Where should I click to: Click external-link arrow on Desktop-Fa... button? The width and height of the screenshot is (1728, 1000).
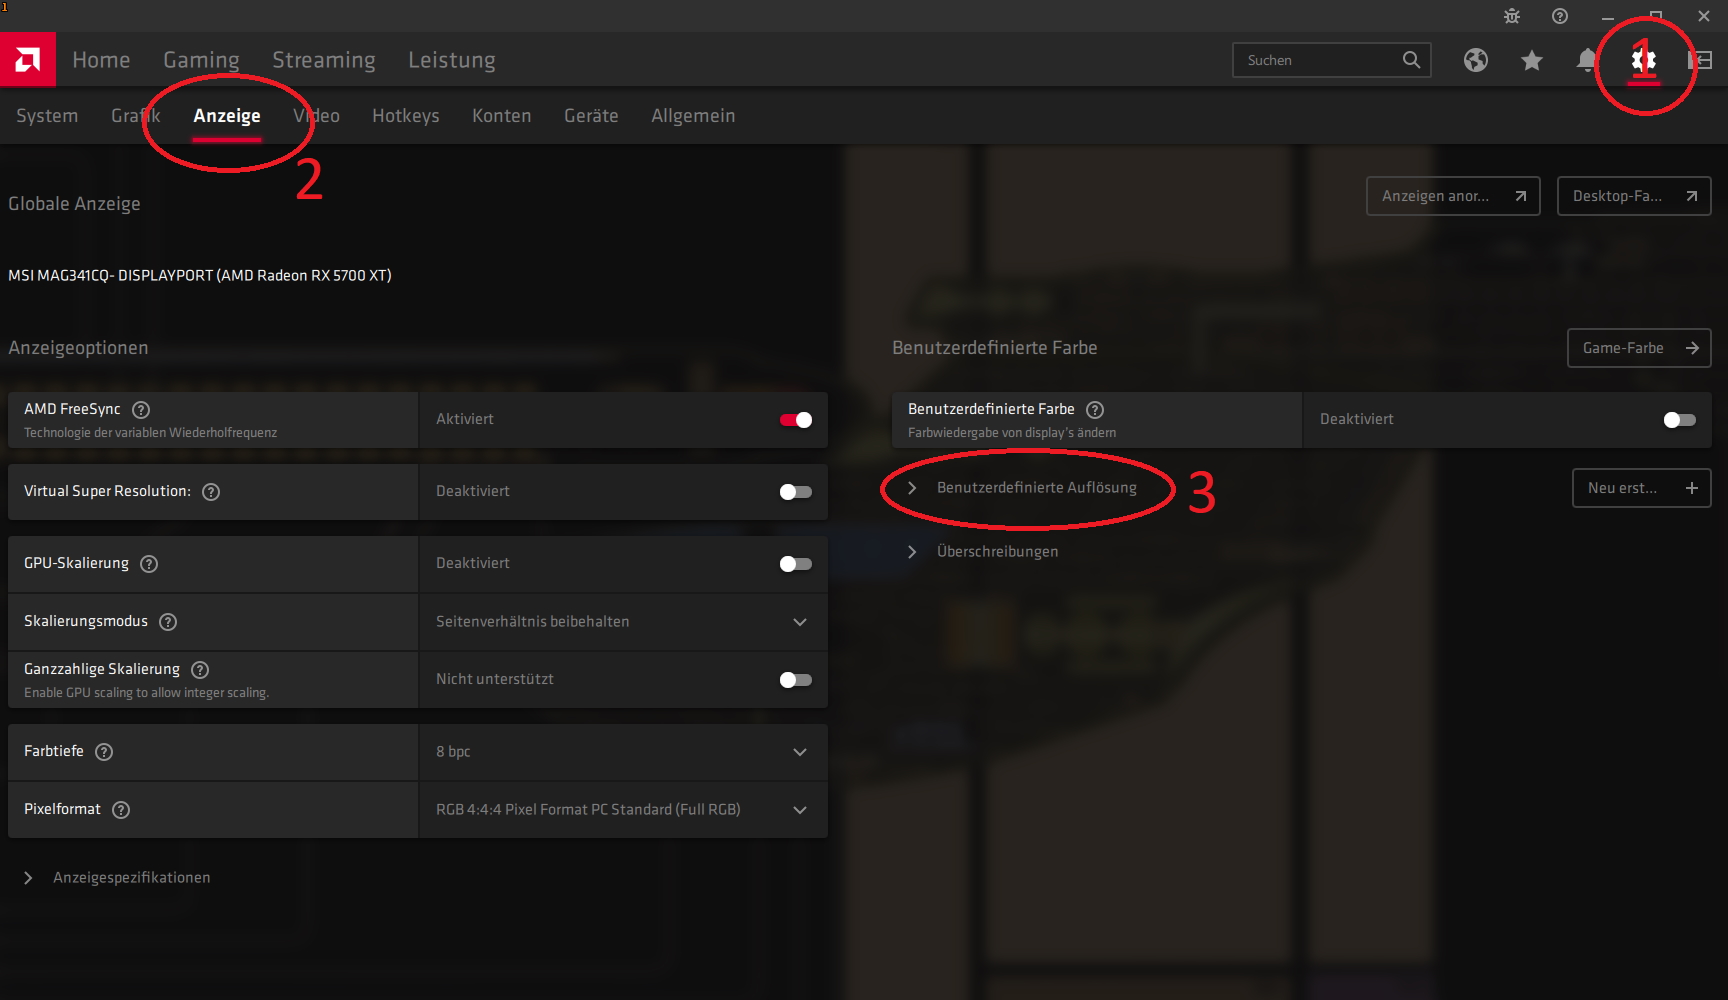coord(1692,196)
